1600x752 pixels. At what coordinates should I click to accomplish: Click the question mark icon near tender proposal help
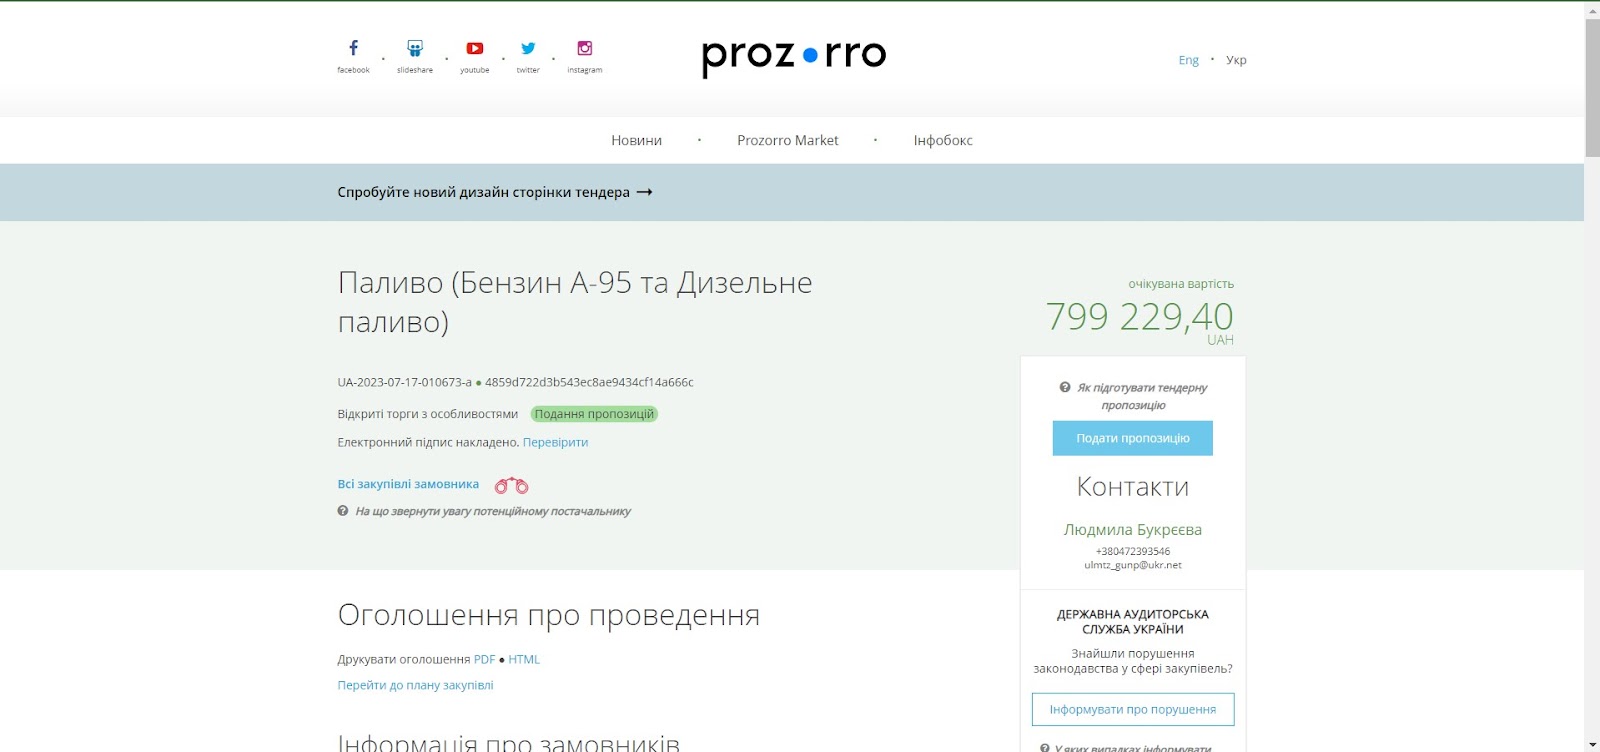(1065, 387)
